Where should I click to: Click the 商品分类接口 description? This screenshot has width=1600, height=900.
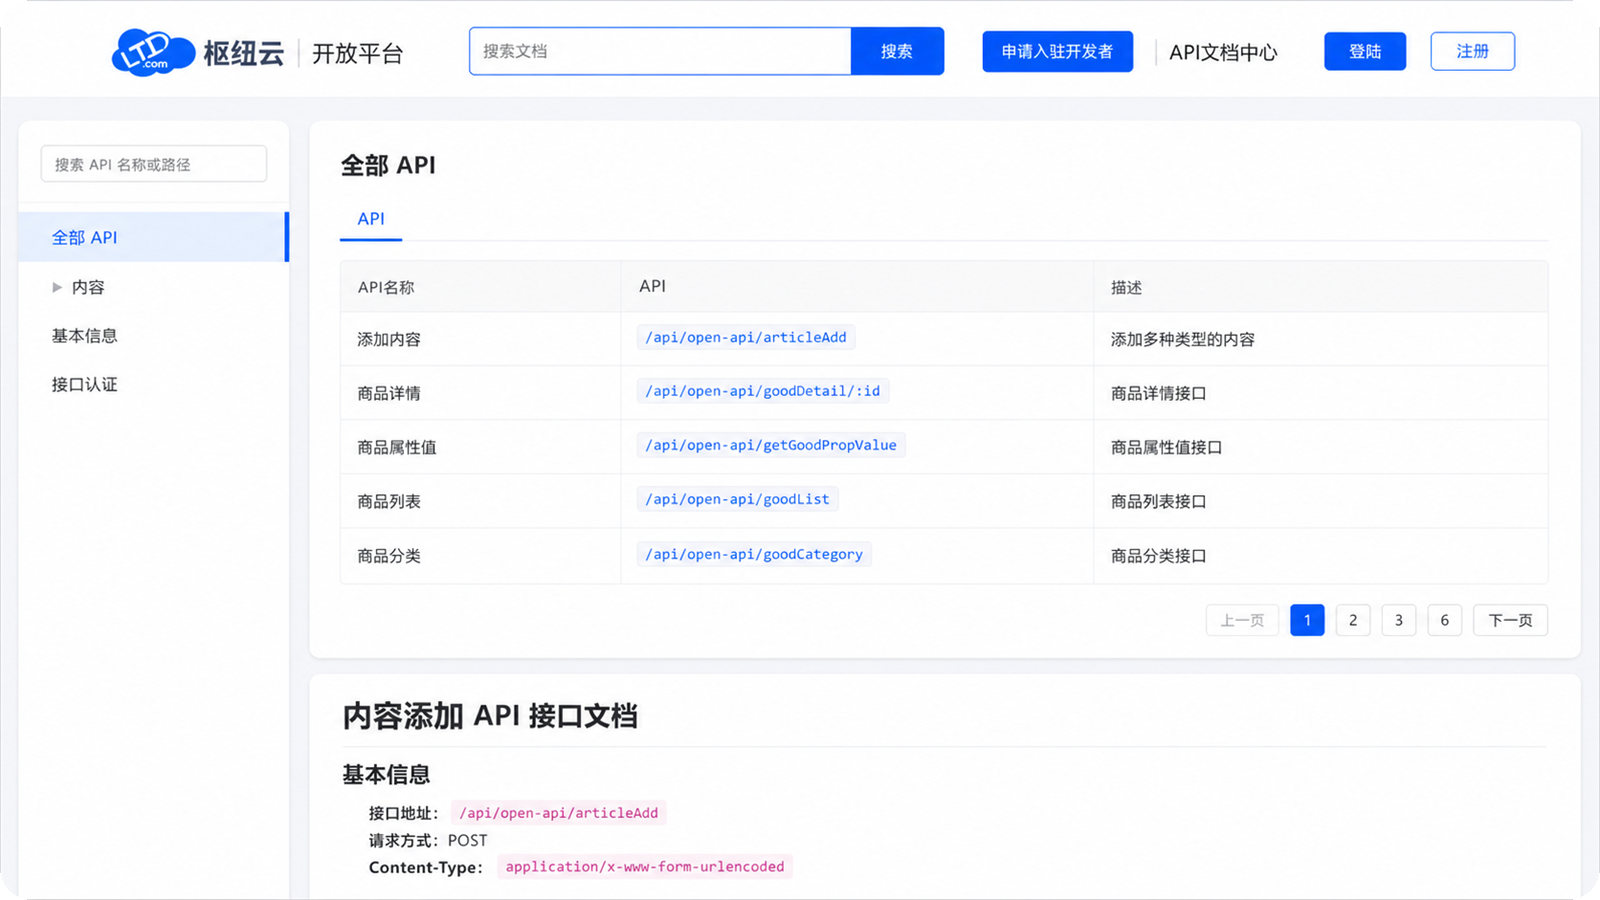coord(1159,556)
